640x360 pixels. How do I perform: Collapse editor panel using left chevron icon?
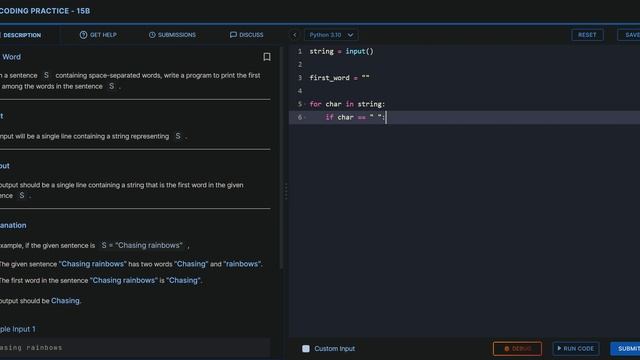click(x=294, y=35)
